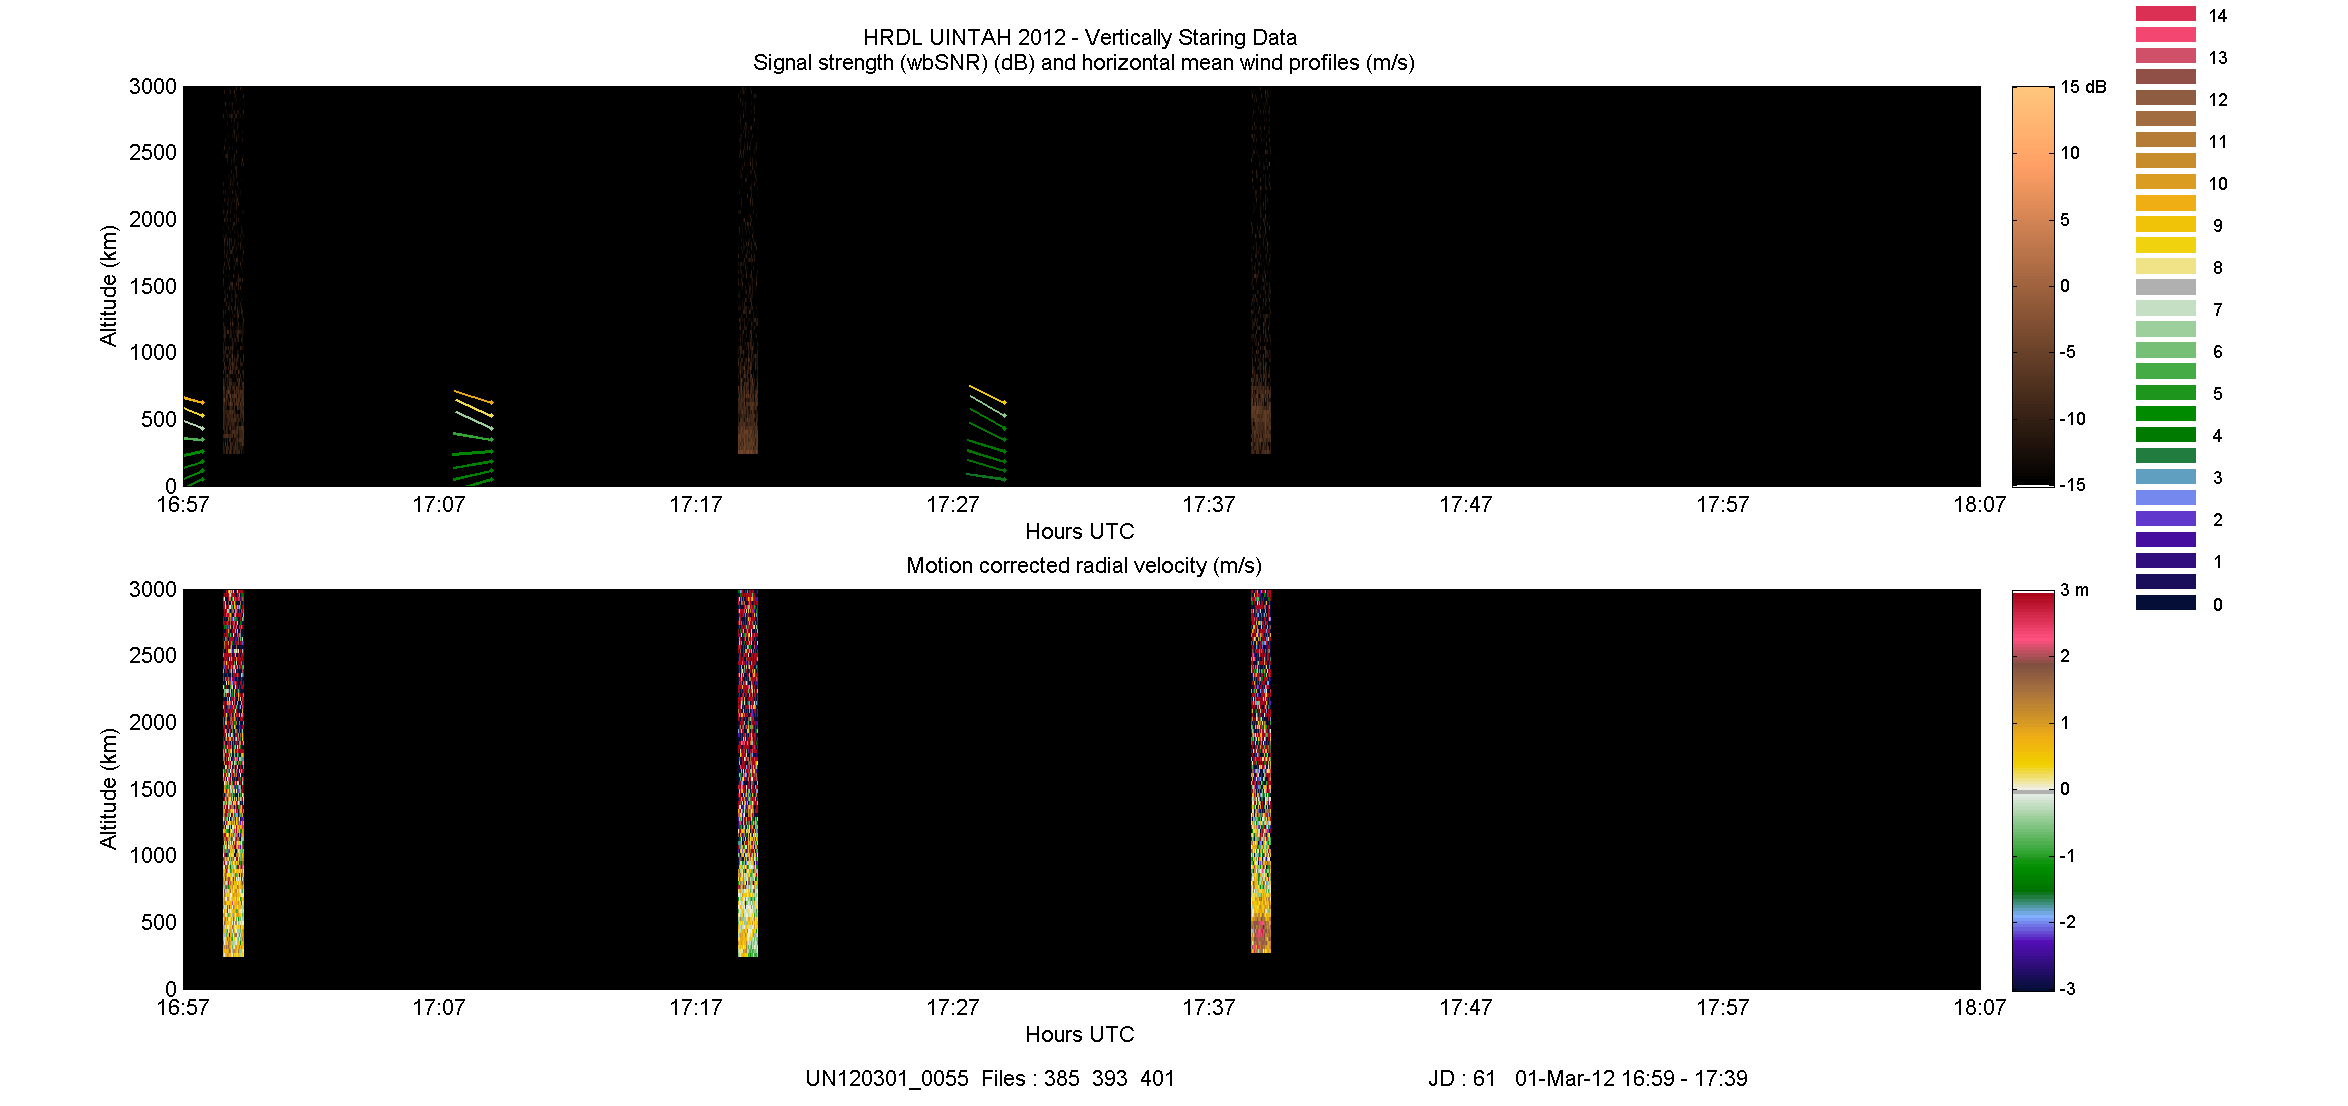The height and width of the screenshot is (1106, 2348).
Task: Click 'Hours UTC' label under upper plot
Action: 1080,531
